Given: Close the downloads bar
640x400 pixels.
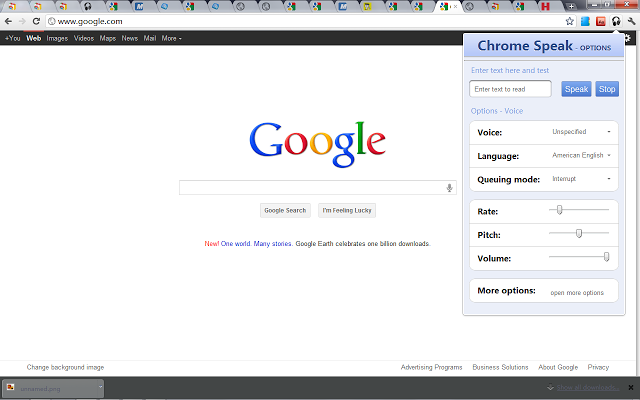Looking at the screenshot, I should [630, 387].
